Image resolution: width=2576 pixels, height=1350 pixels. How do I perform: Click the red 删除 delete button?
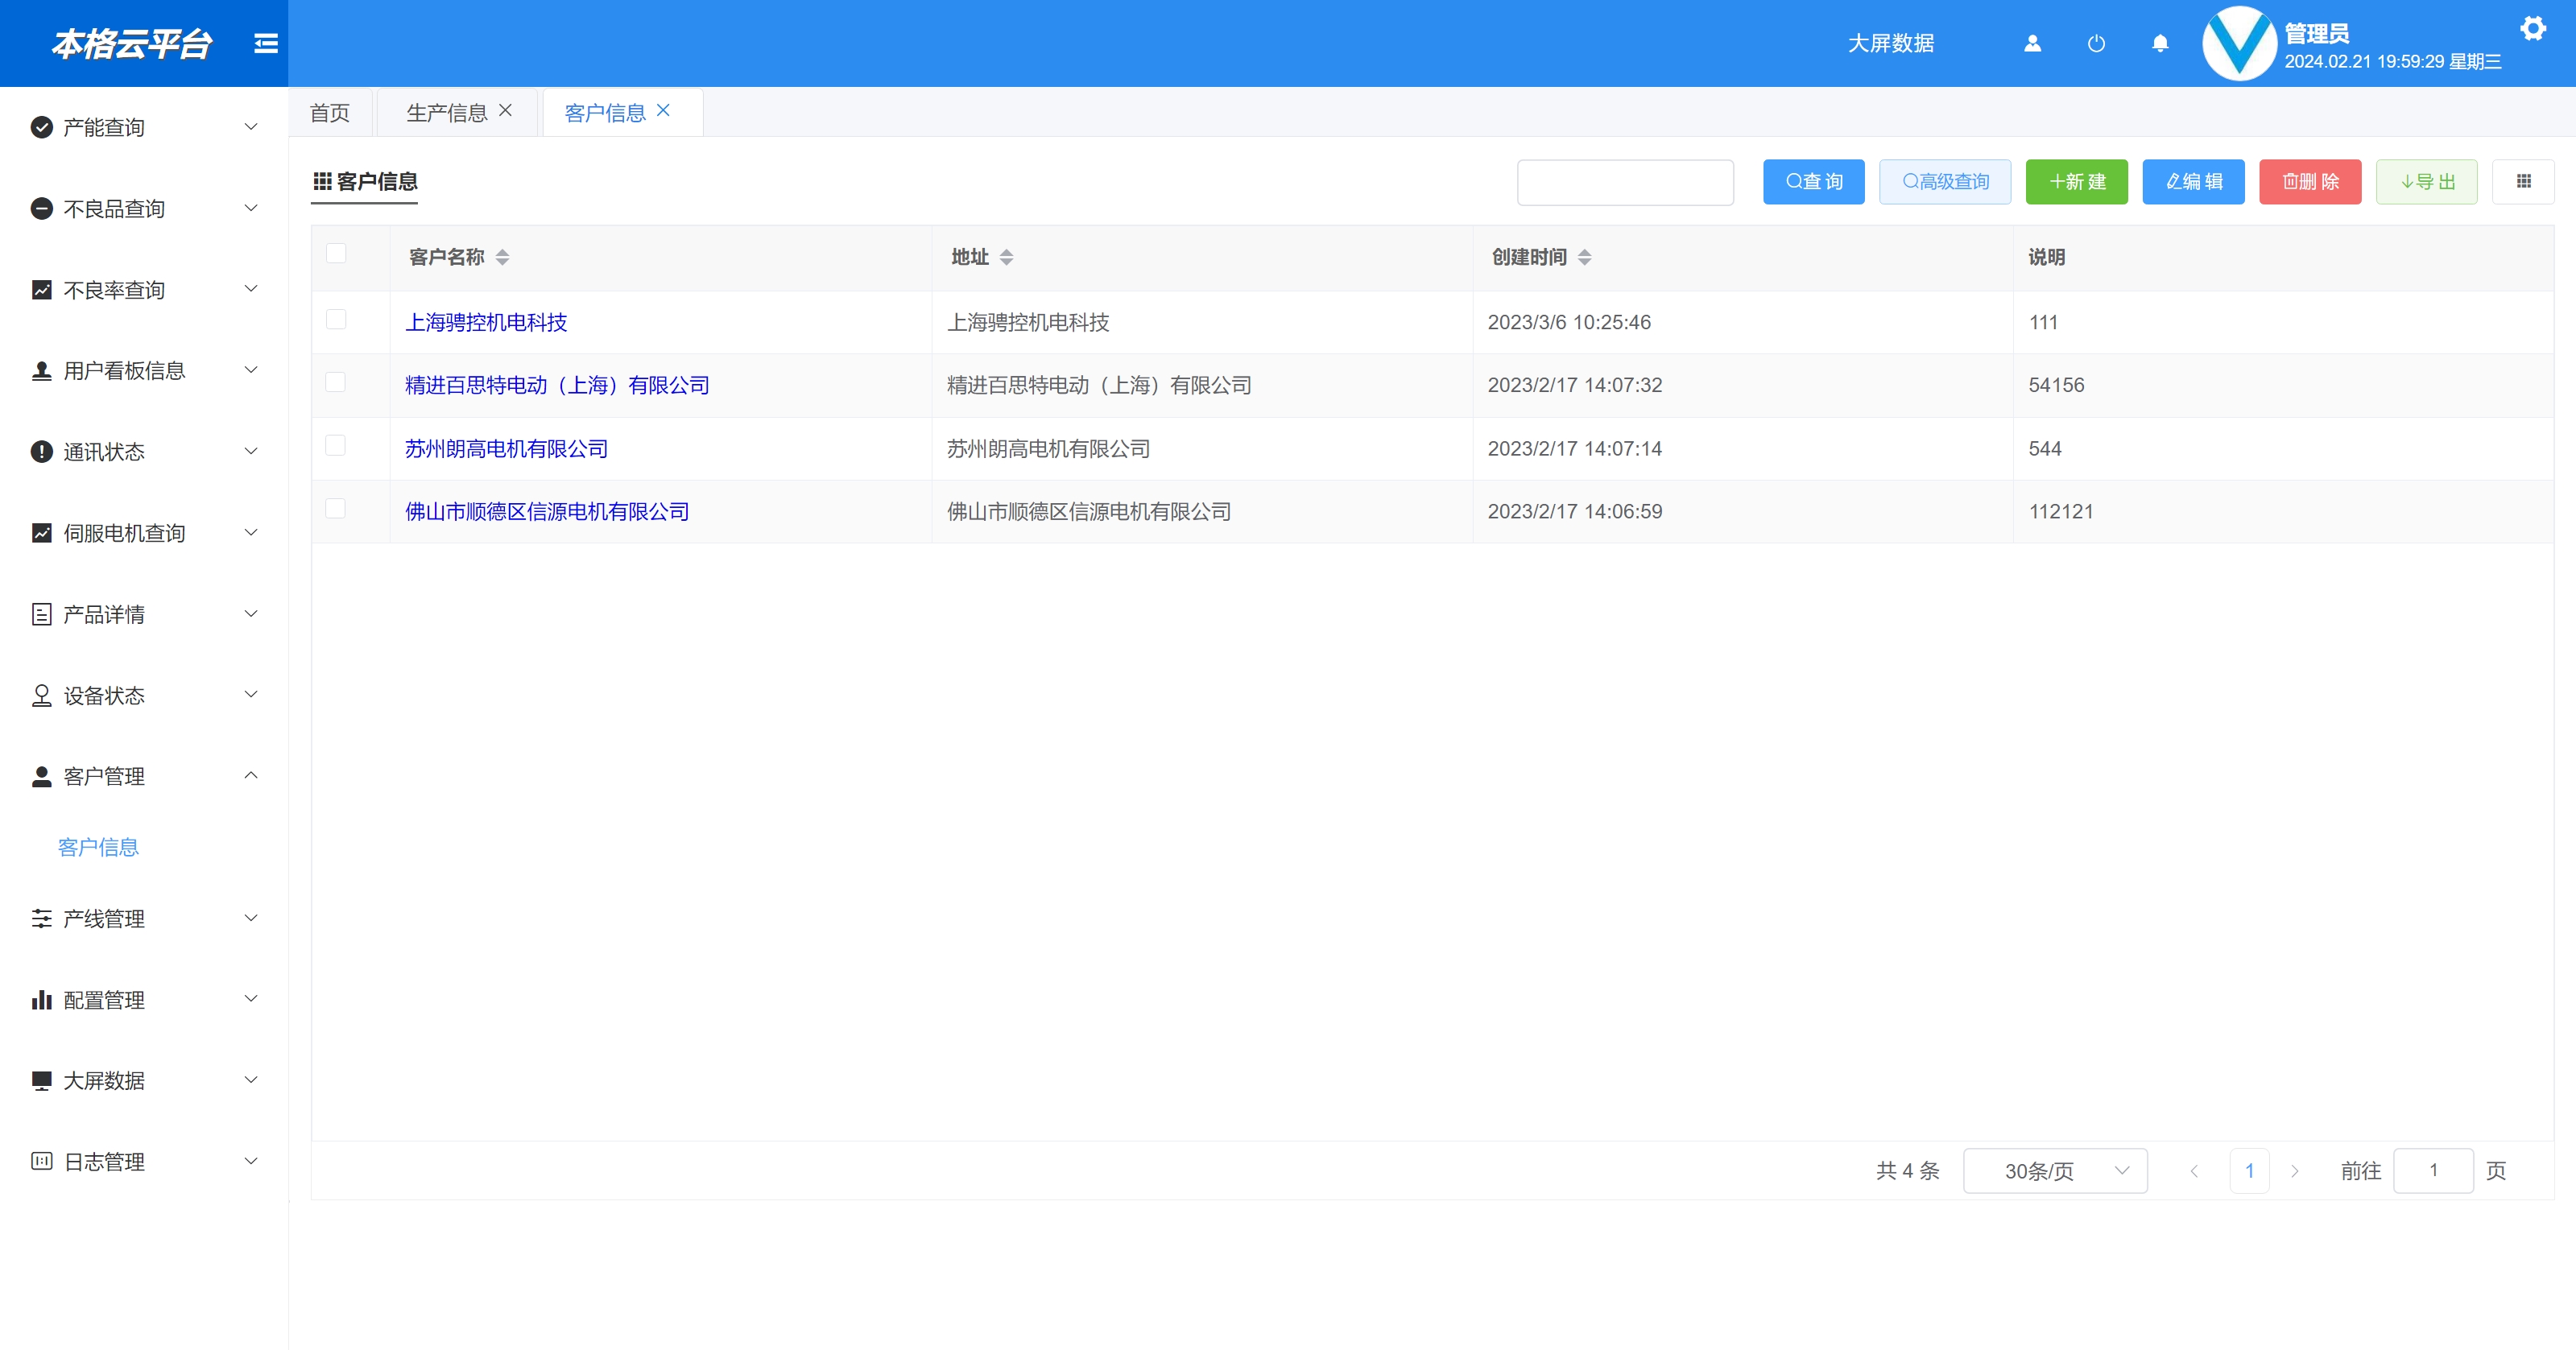[2310, 181]
